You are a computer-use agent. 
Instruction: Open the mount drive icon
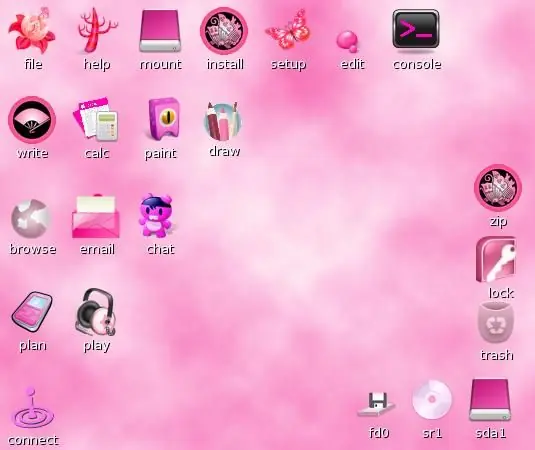coord(160,31)
